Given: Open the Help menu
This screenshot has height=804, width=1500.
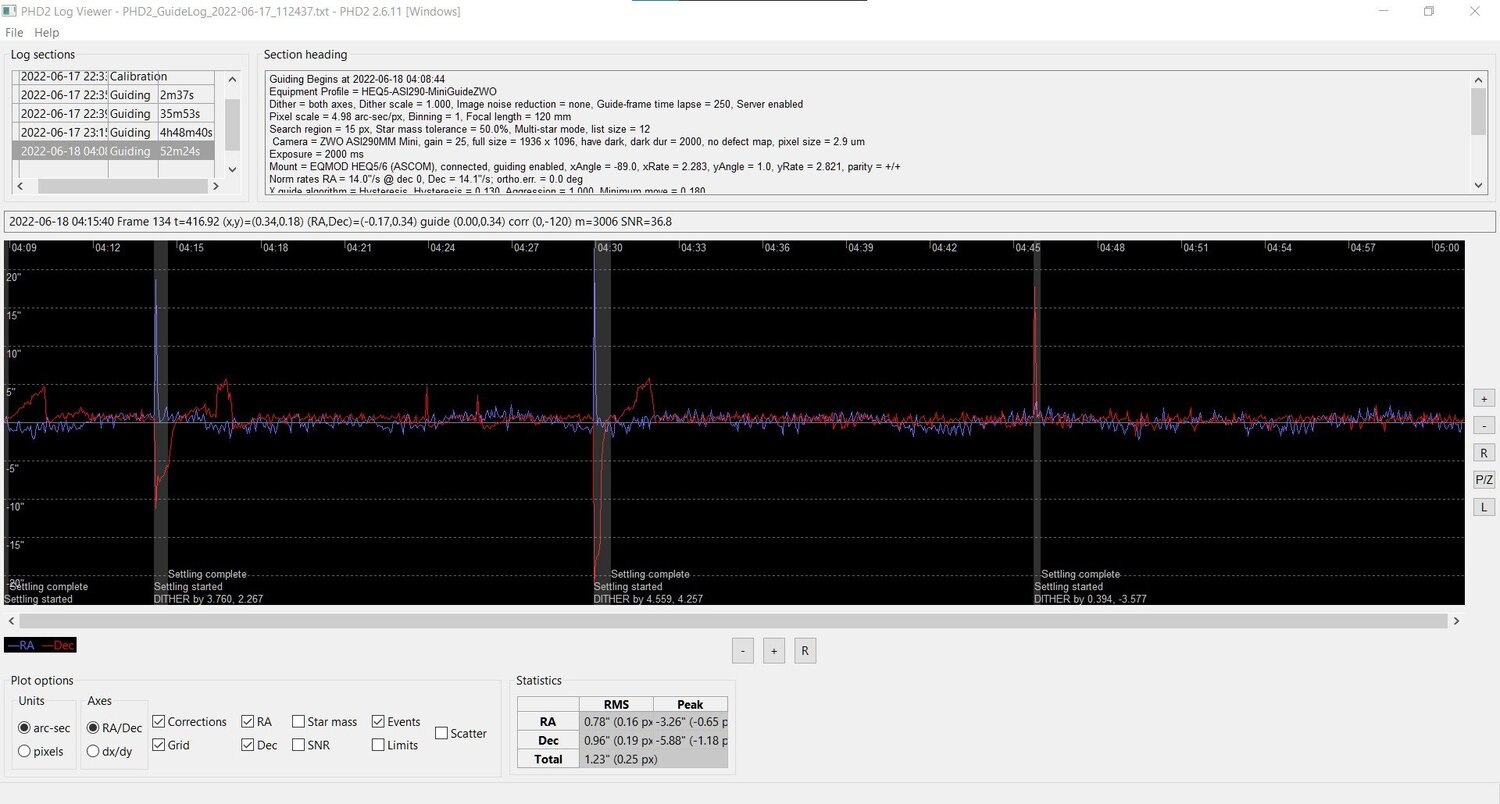Looking at the screenshot, I should [x=47, y=33].
